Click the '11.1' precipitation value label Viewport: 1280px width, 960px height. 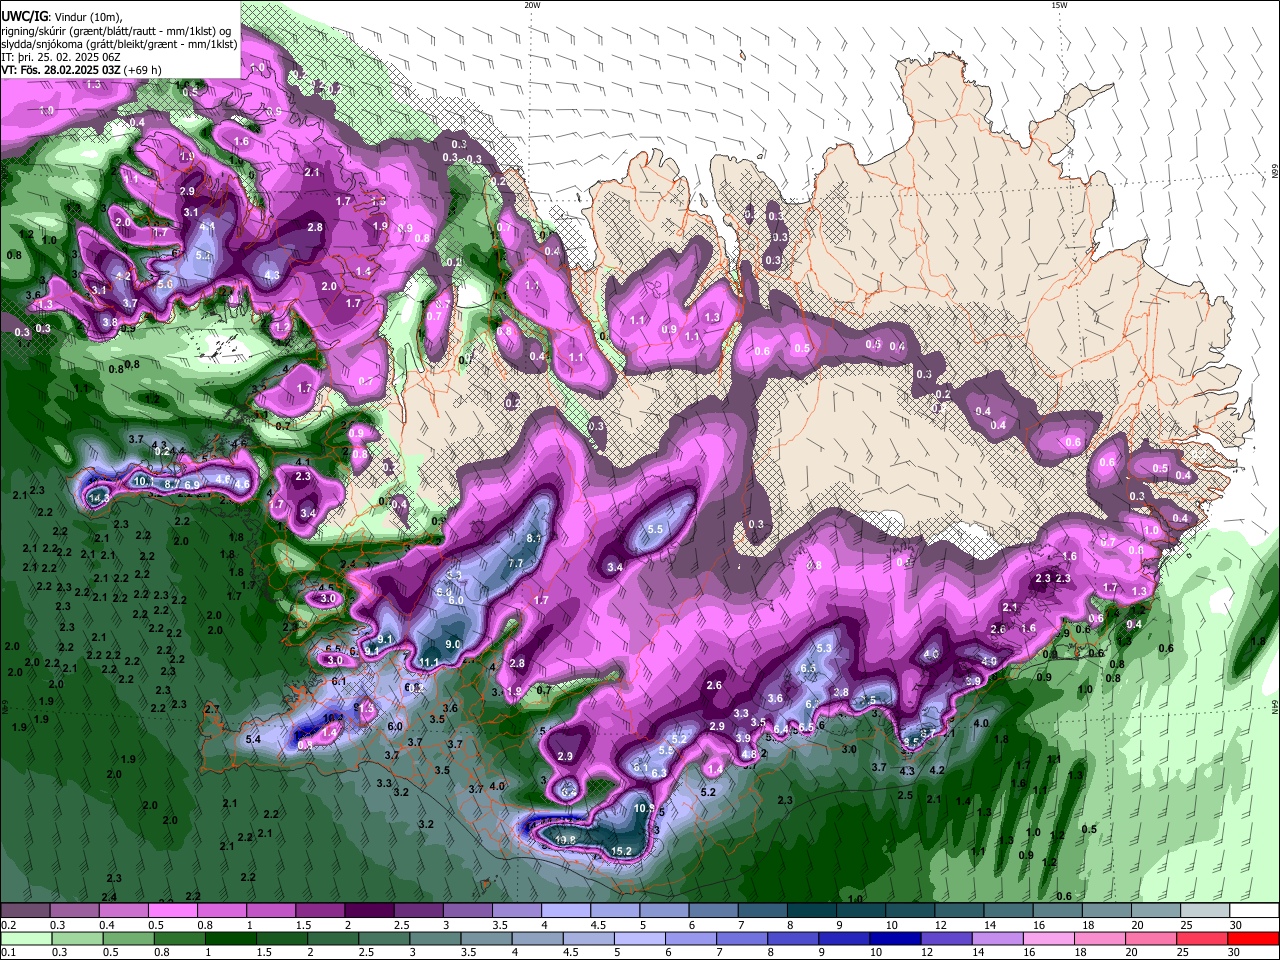(x=428, y=662)
